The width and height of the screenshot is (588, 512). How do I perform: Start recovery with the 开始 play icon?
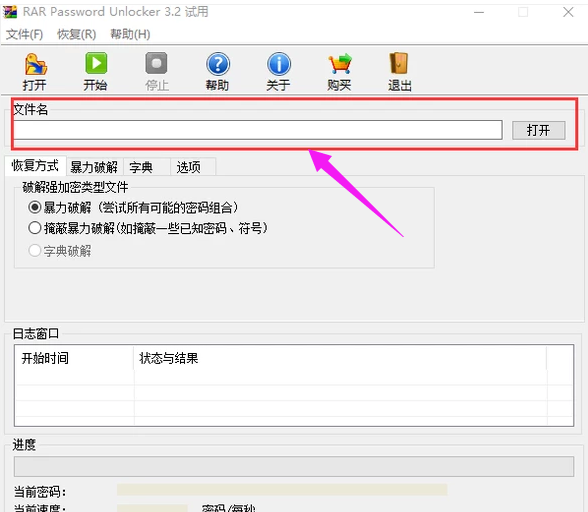click(x=96, y=63)
